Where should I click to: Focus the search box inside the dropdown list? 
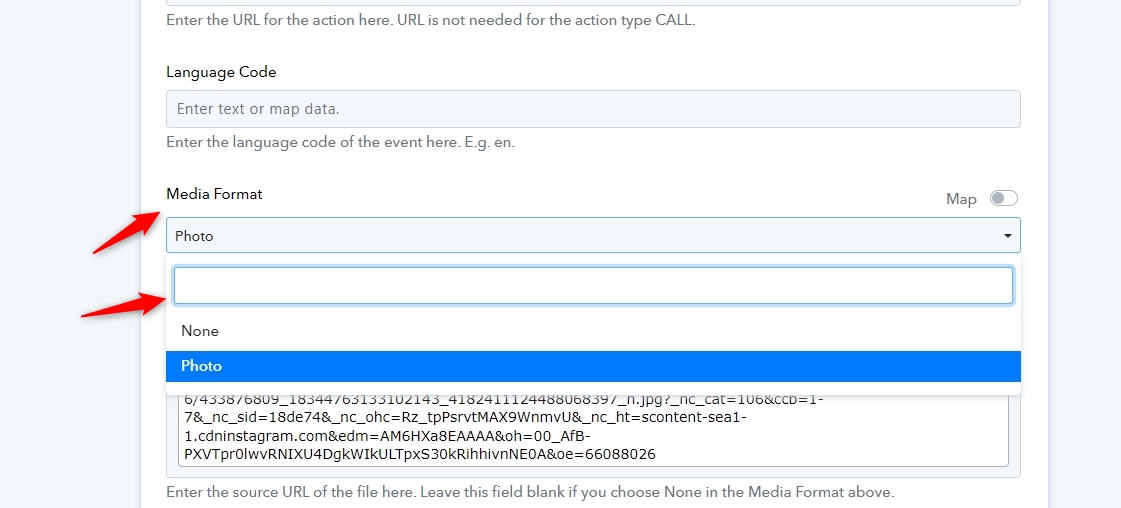click(593, 286)
